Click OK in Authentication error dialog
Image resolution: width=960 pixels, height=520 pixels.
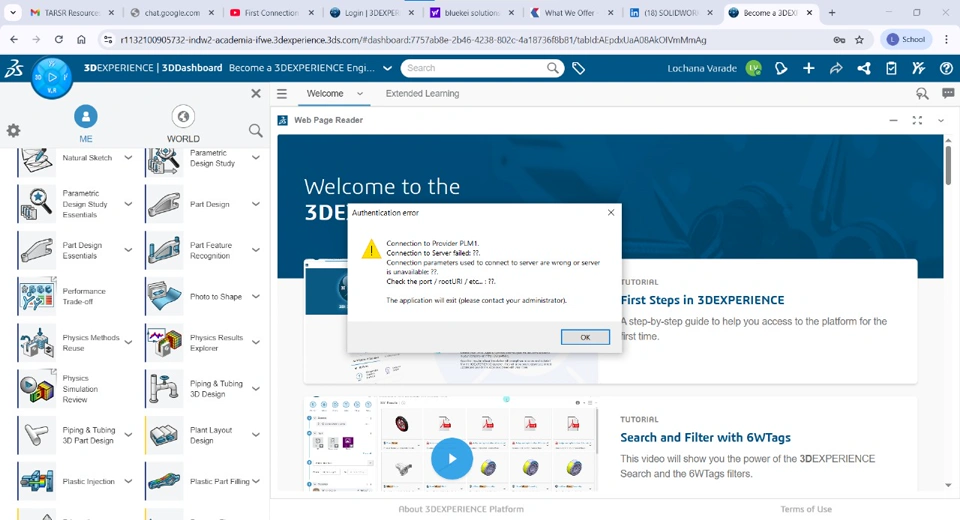(585, 337)
